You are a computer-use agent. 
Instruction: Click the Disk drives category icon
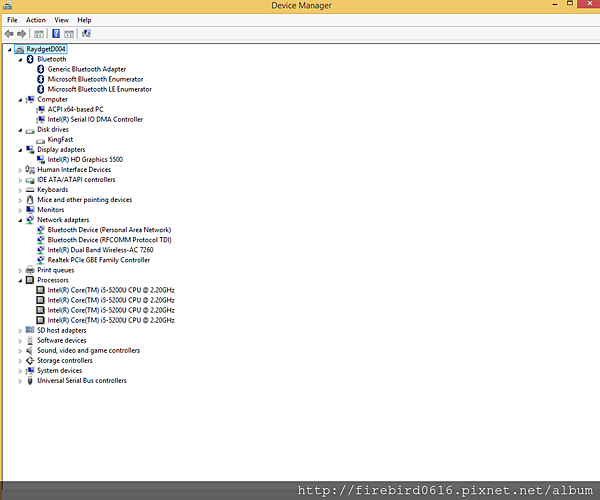(30, 131)
